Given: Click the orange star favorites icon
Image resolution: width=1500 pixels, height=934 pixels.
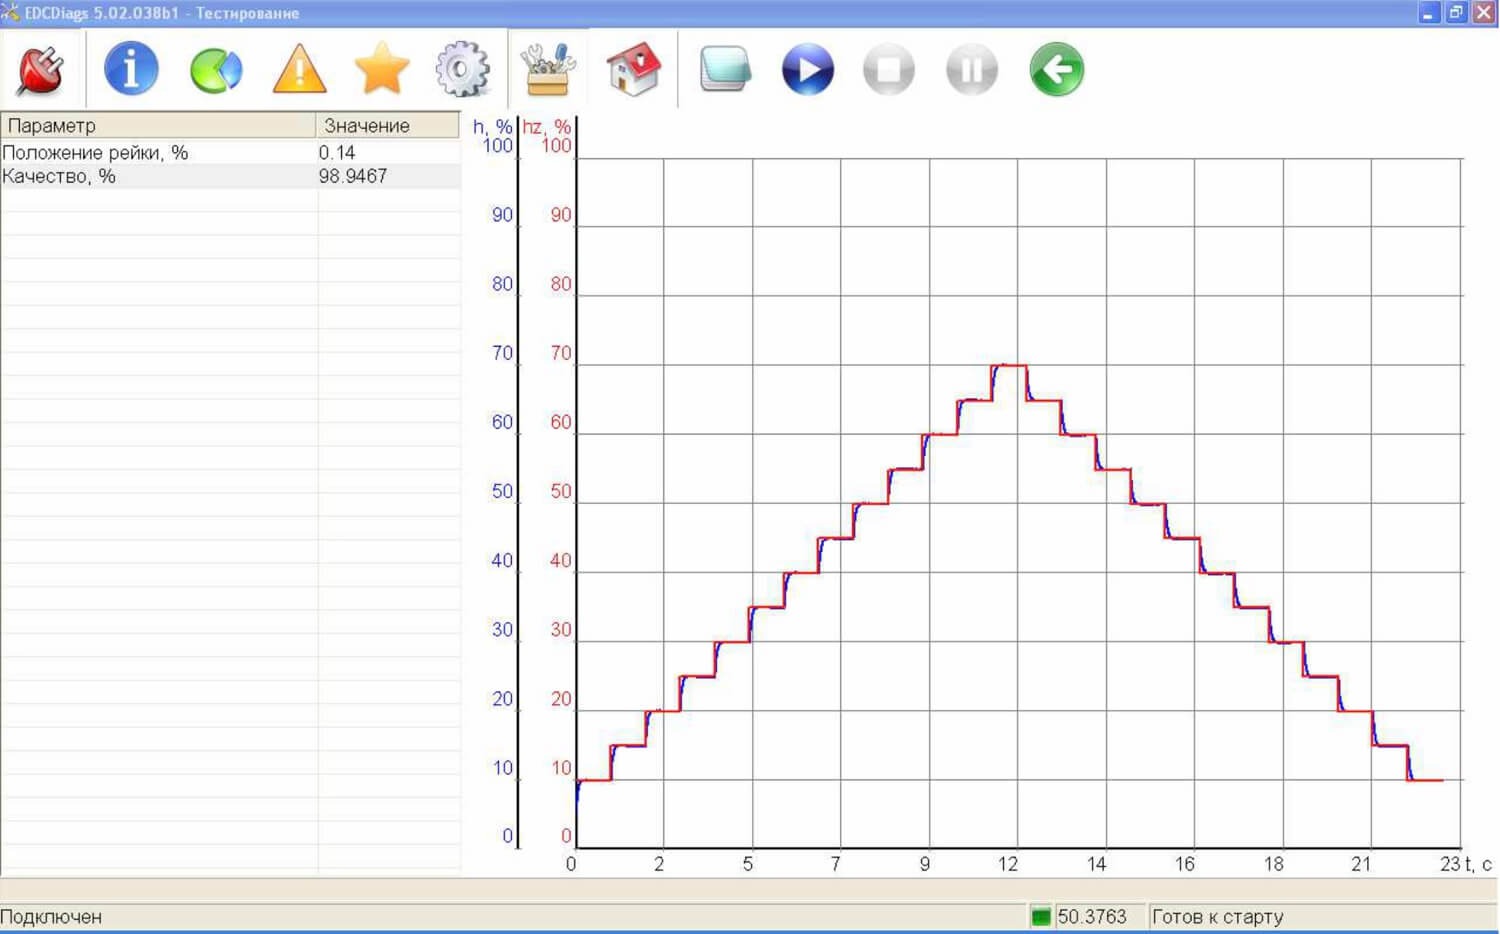Looking at the screenshot, I should (x=382, y=69).
